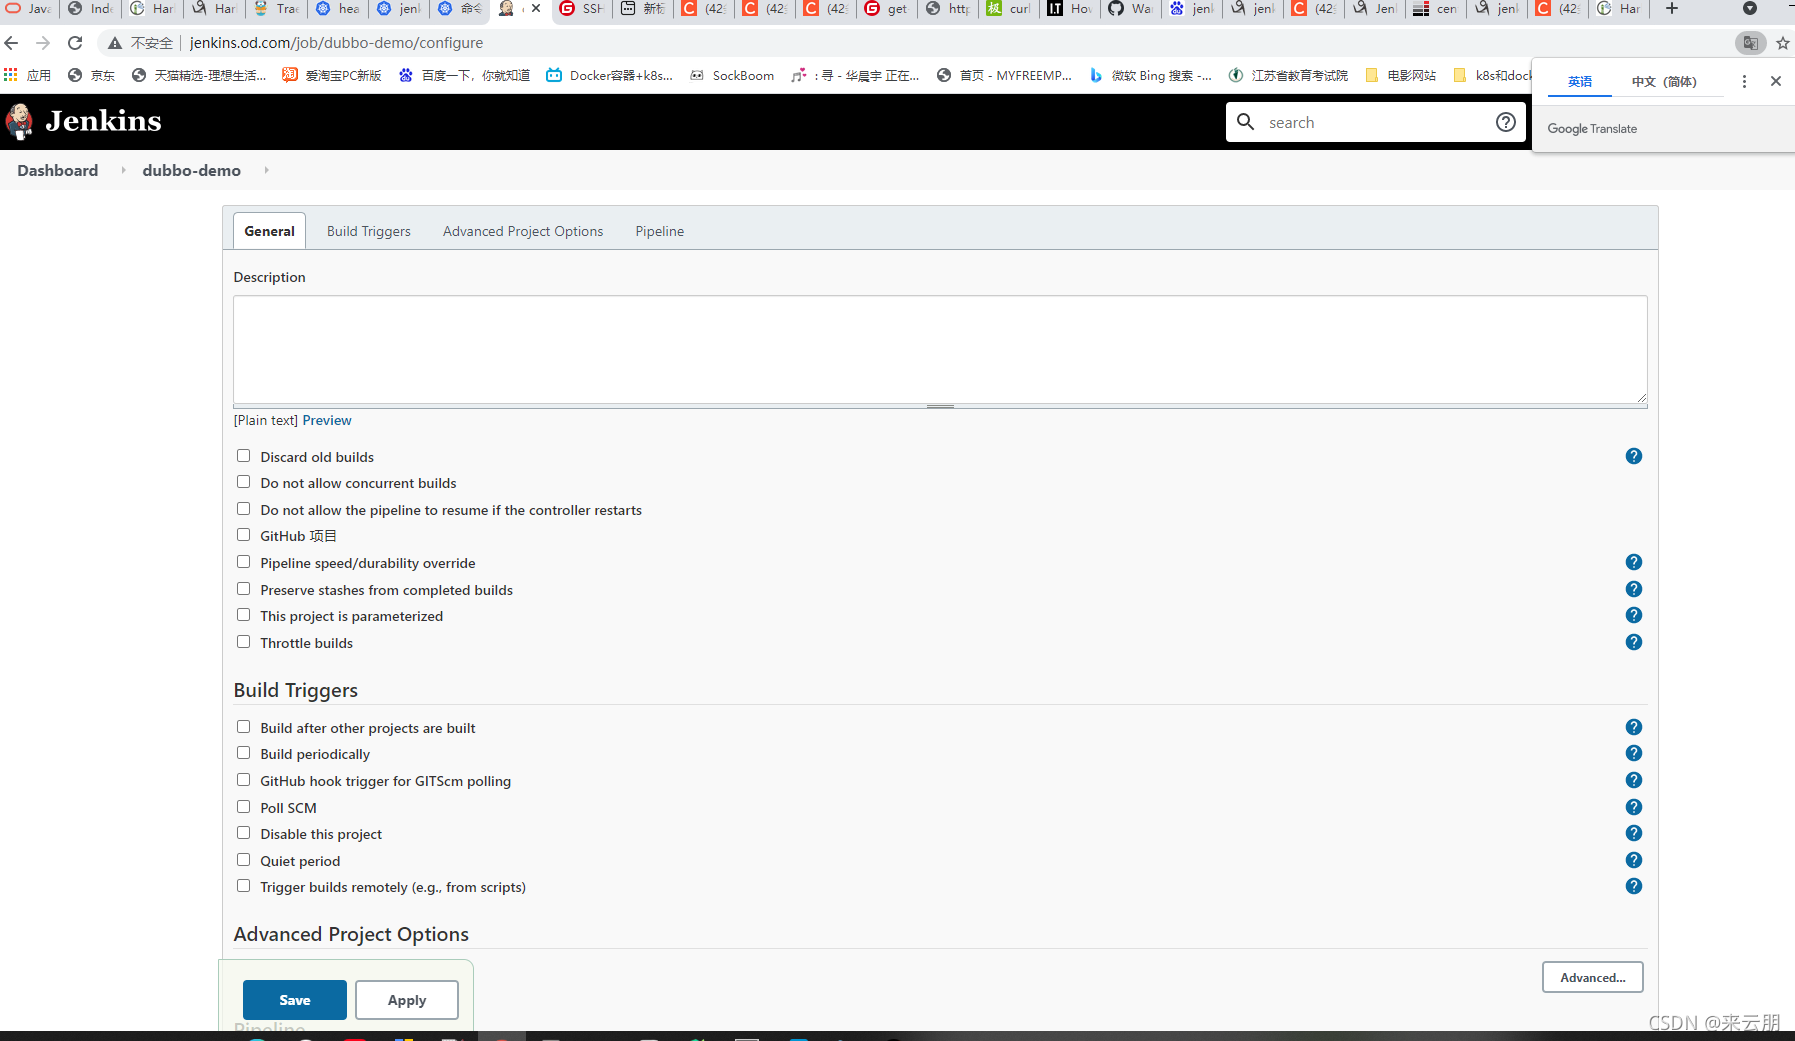Screen dimensions: 1795x1041
Task: Click the Advanced... button
Action: click(1593, 977)
